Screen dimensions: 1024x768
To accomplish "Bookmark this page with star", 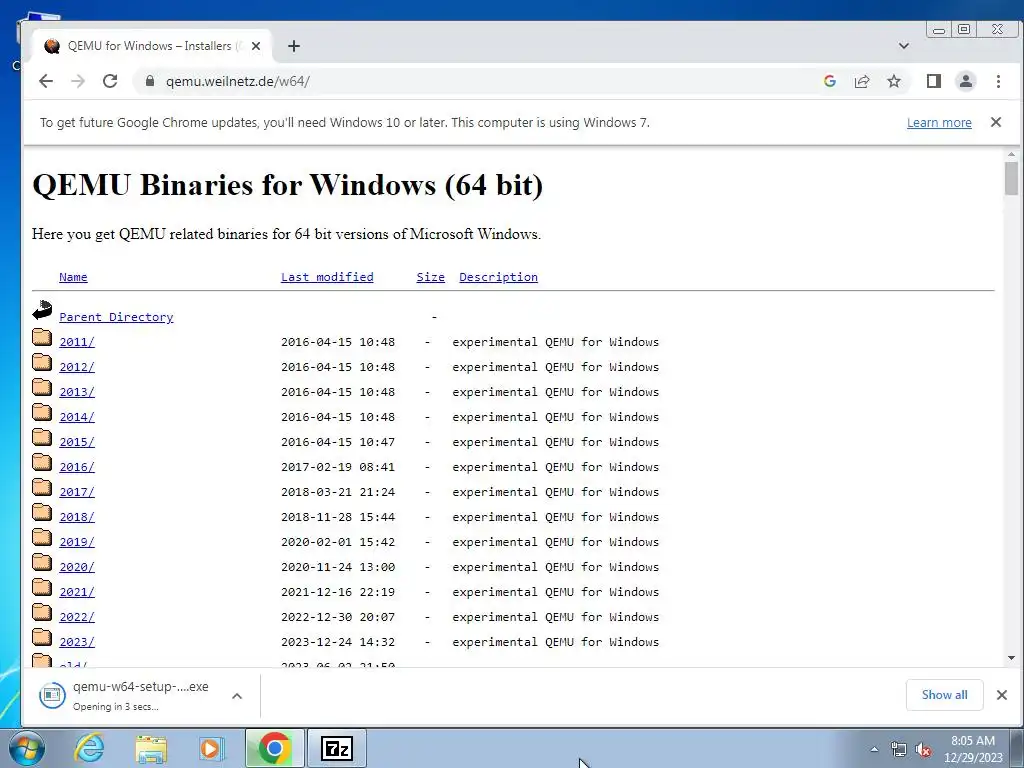I will tap(893, 81).
